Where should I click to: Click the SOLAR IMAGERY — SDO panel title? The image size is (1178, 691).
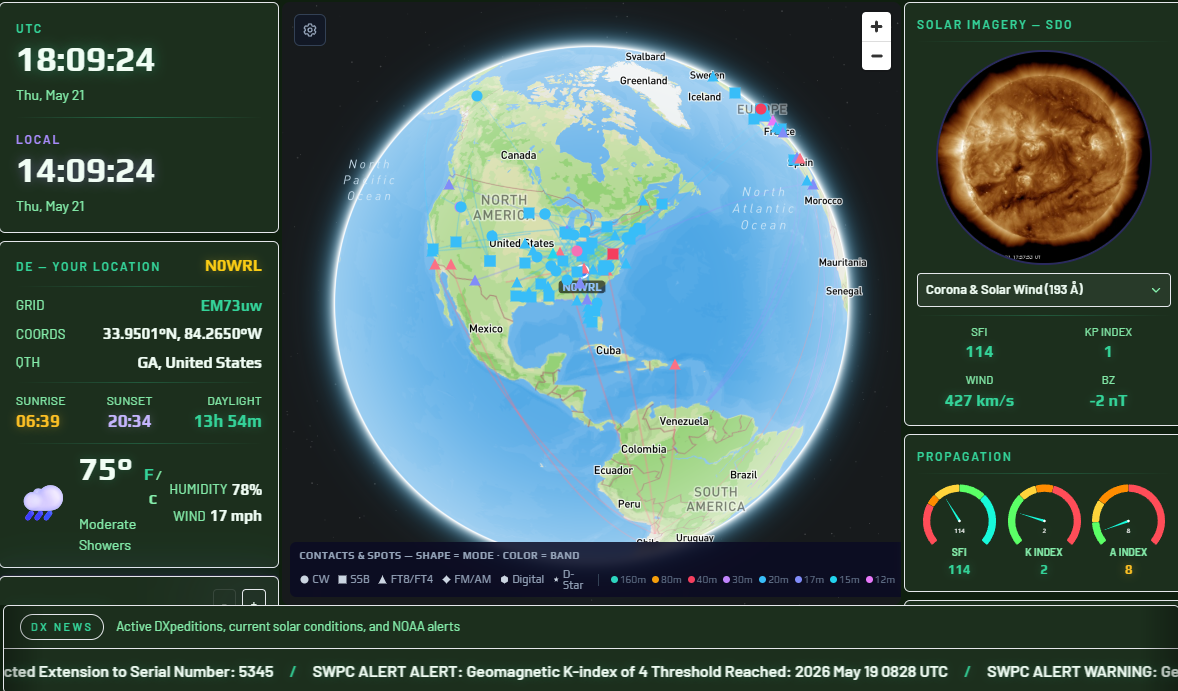(x=994, y=25)
